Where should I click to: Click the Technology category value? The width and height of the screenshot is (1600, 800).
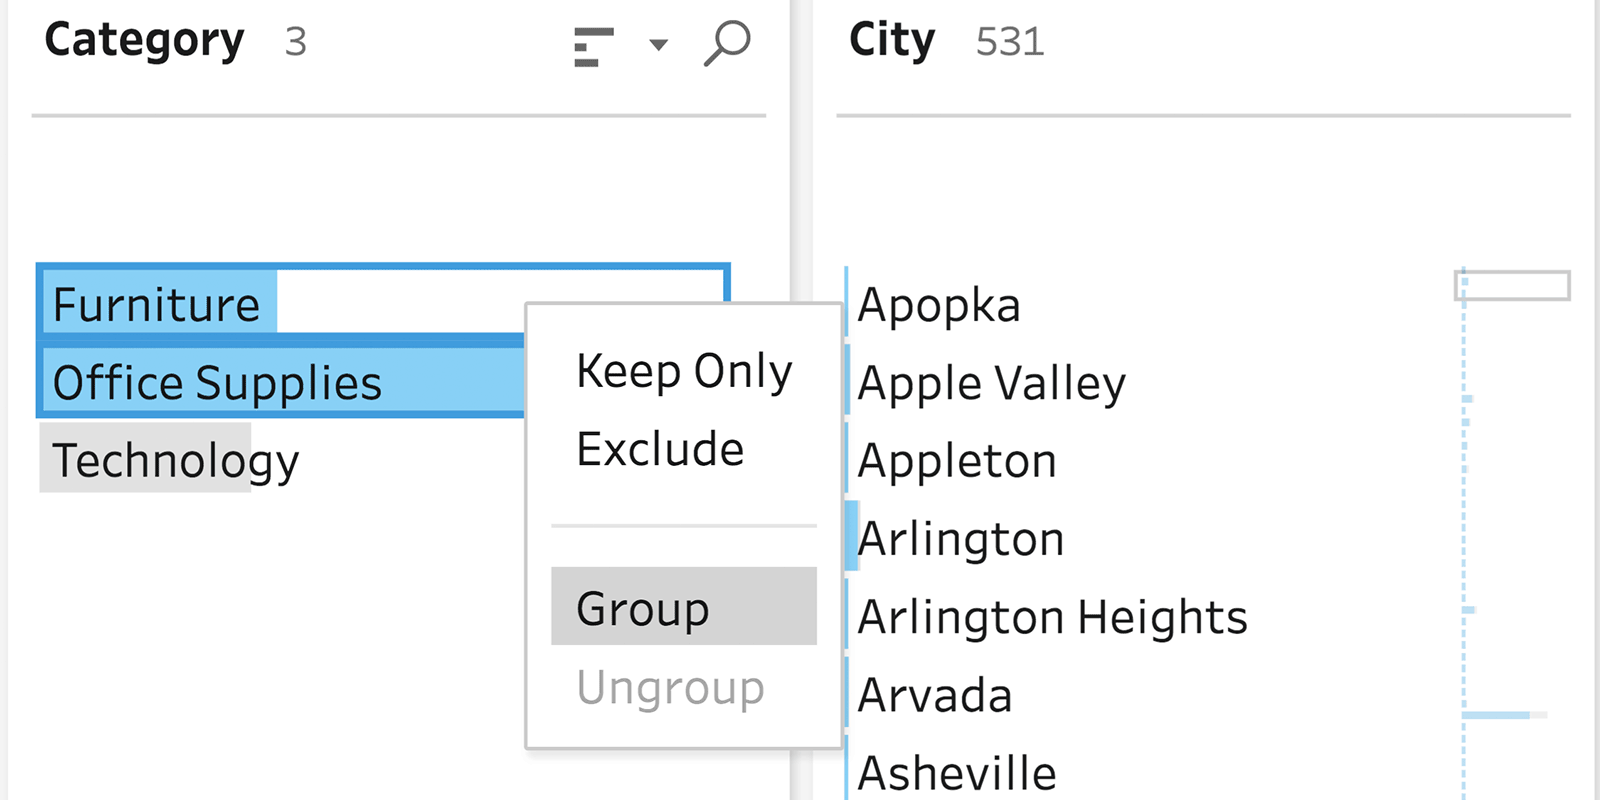pyautogui.click(x=175, y=460)
